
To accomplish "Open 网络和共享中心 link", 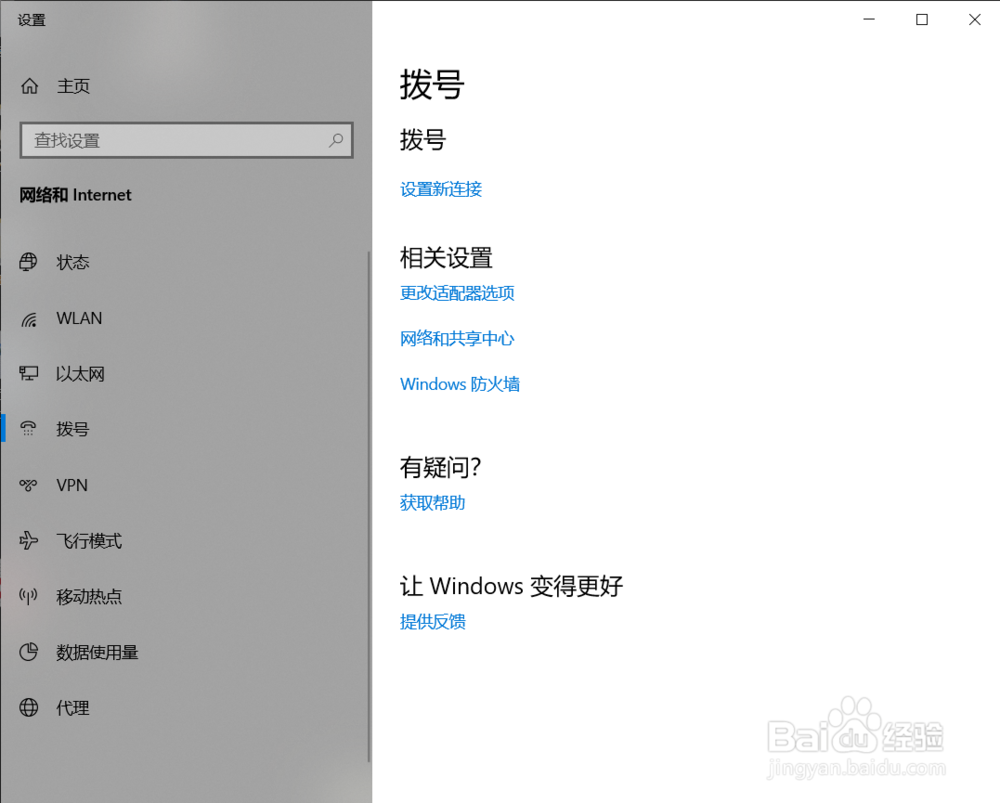I will point(457,338).
